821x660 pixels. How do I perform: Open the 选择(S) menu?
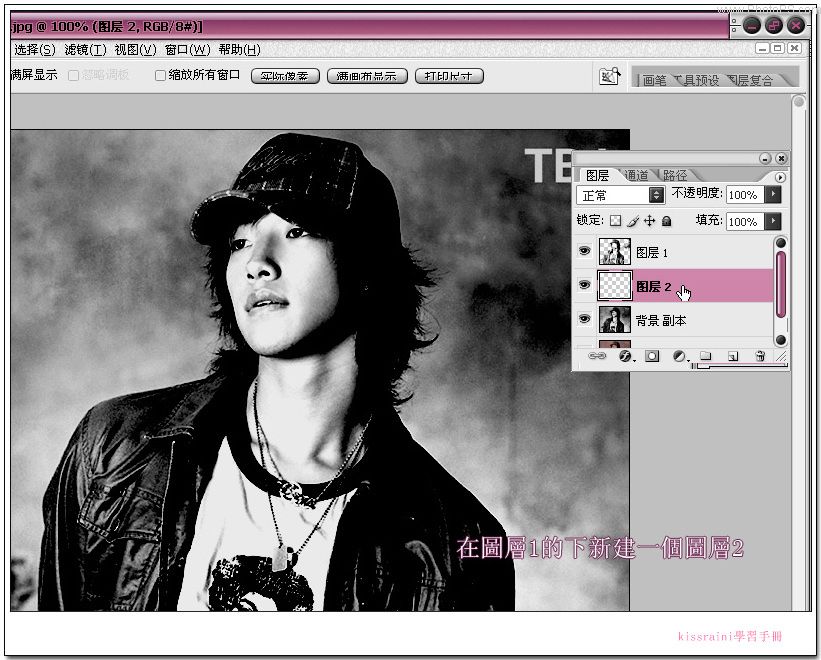point(35,50)
